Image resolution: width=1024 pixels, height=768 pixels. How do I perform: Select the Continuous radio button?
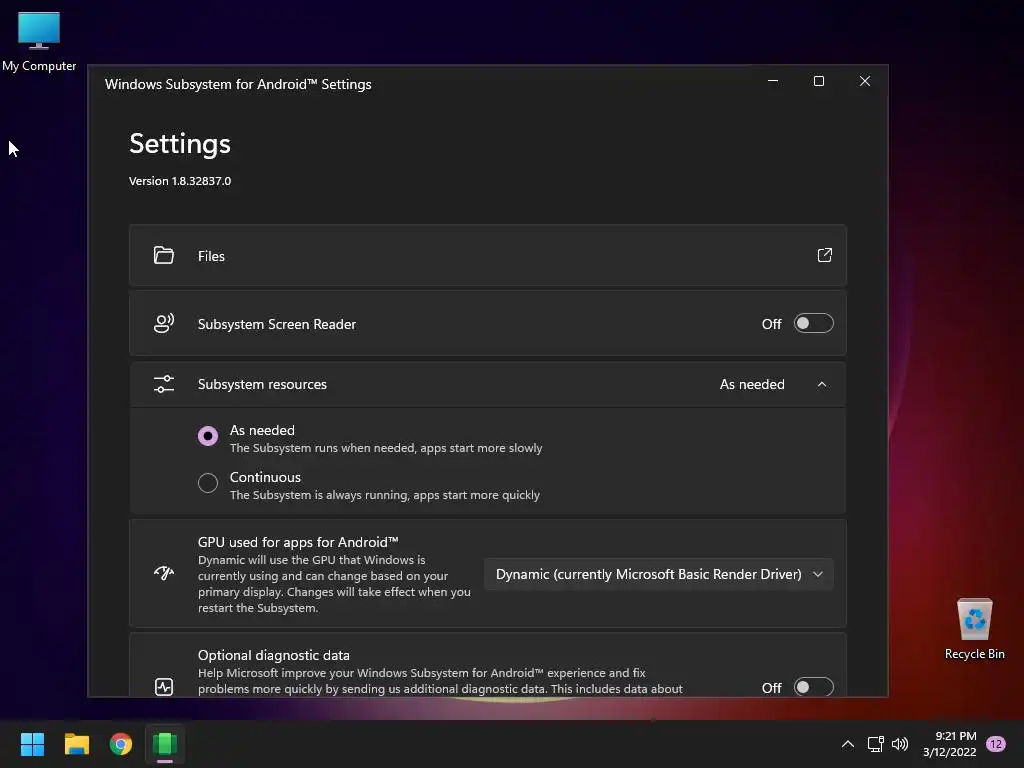pos(208,483)
